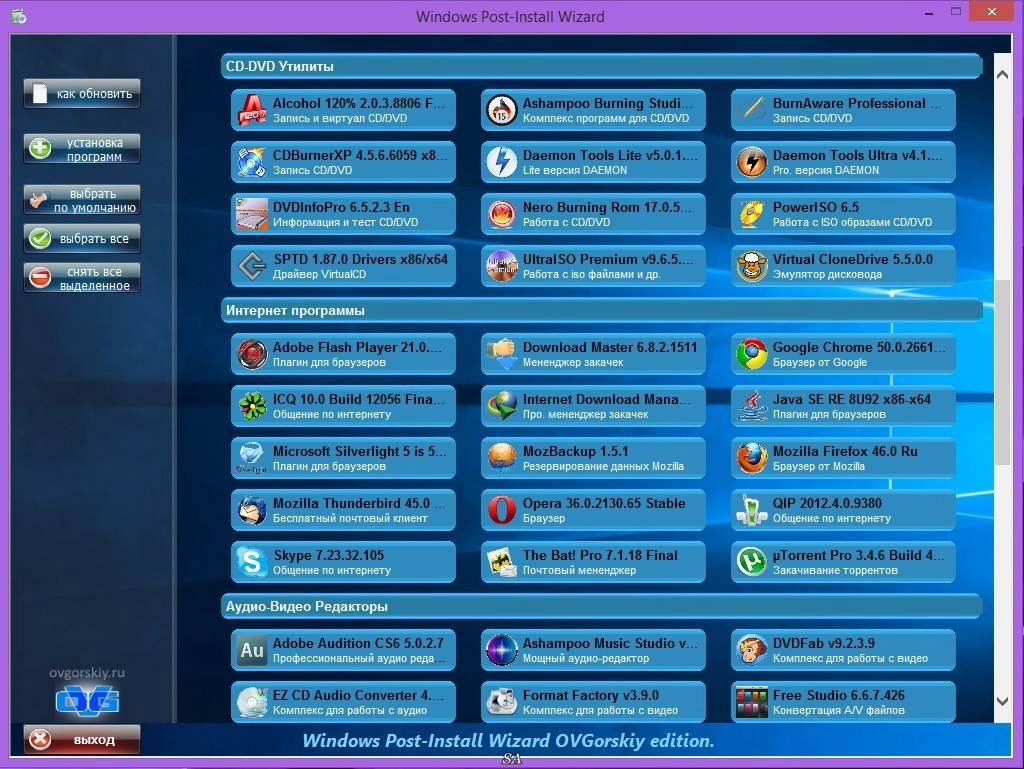Click 'снять все выделенное' button
This screenshot has width=1024, height=769.
[82, 278]
